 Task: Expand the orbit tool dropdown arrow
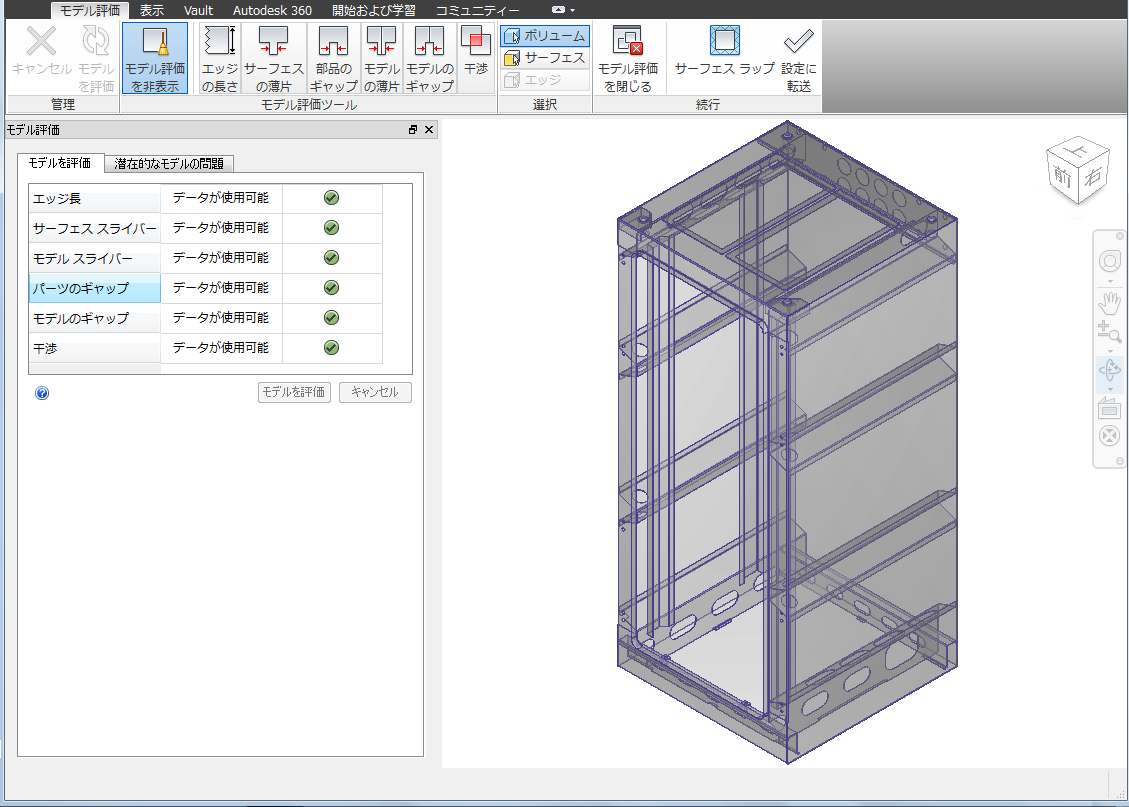[1110, 389]
